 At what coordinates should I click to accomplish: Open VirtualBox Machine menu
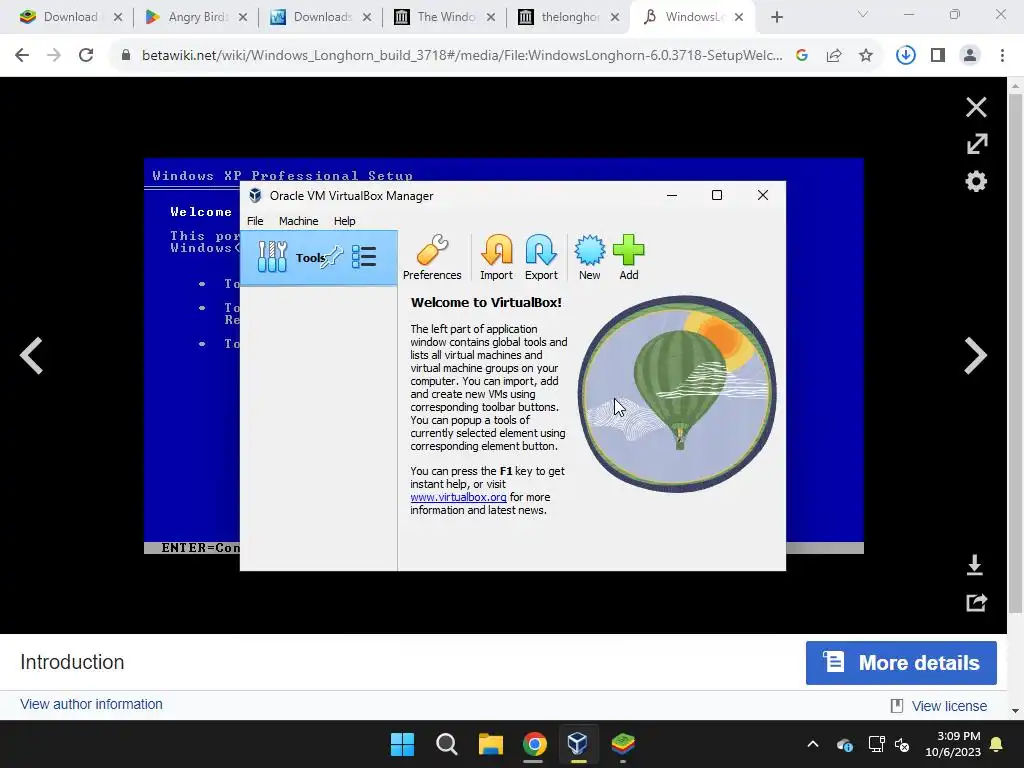(298, 221)
